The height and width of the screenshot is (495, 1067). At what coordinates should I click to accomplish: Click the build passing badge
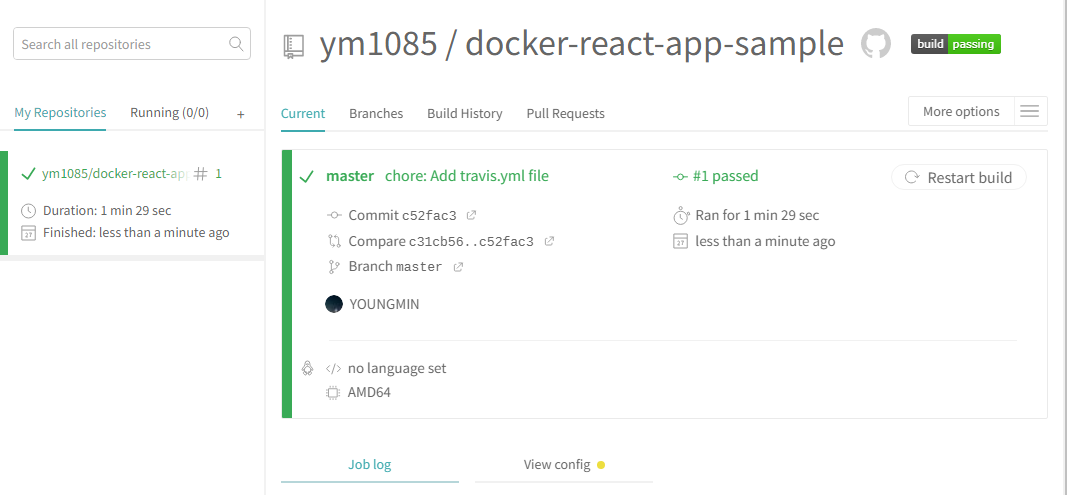955,44
